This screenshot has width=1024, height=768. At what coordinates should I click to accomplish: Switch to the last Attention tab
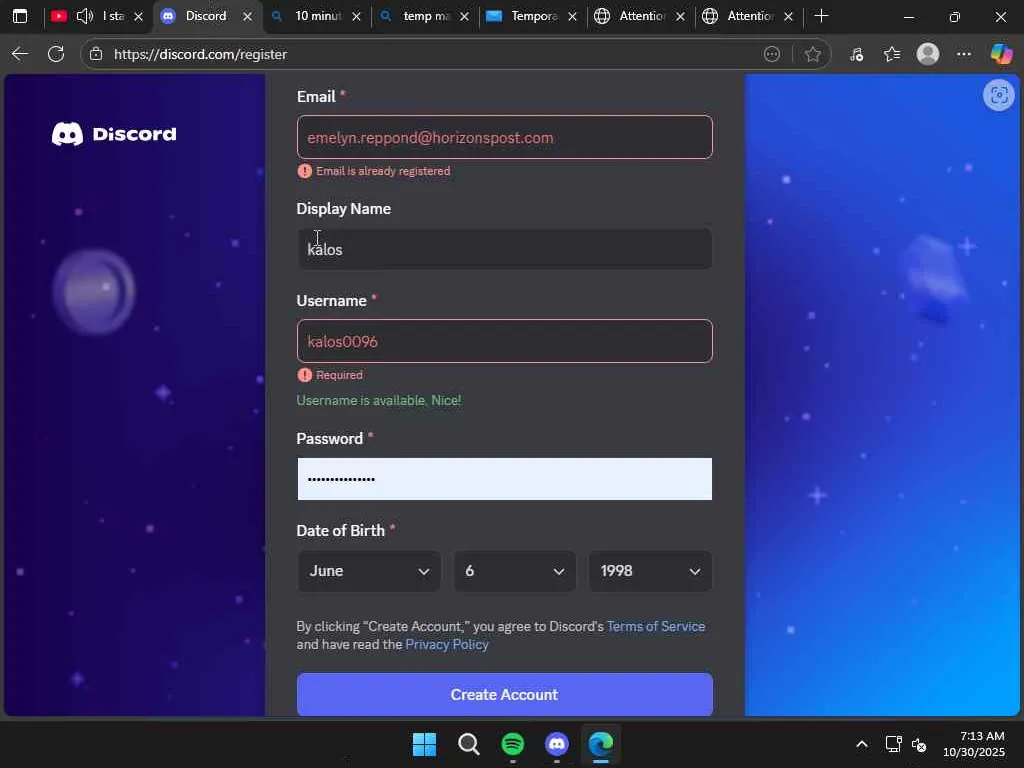pos(750,16)
